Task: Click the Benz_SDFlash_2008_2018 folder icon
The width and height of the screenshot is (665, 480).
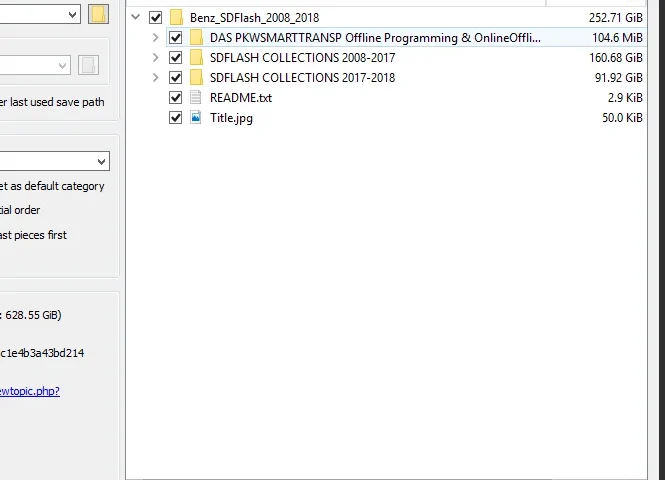Action: pyautogui.click(x=176, y=17)
